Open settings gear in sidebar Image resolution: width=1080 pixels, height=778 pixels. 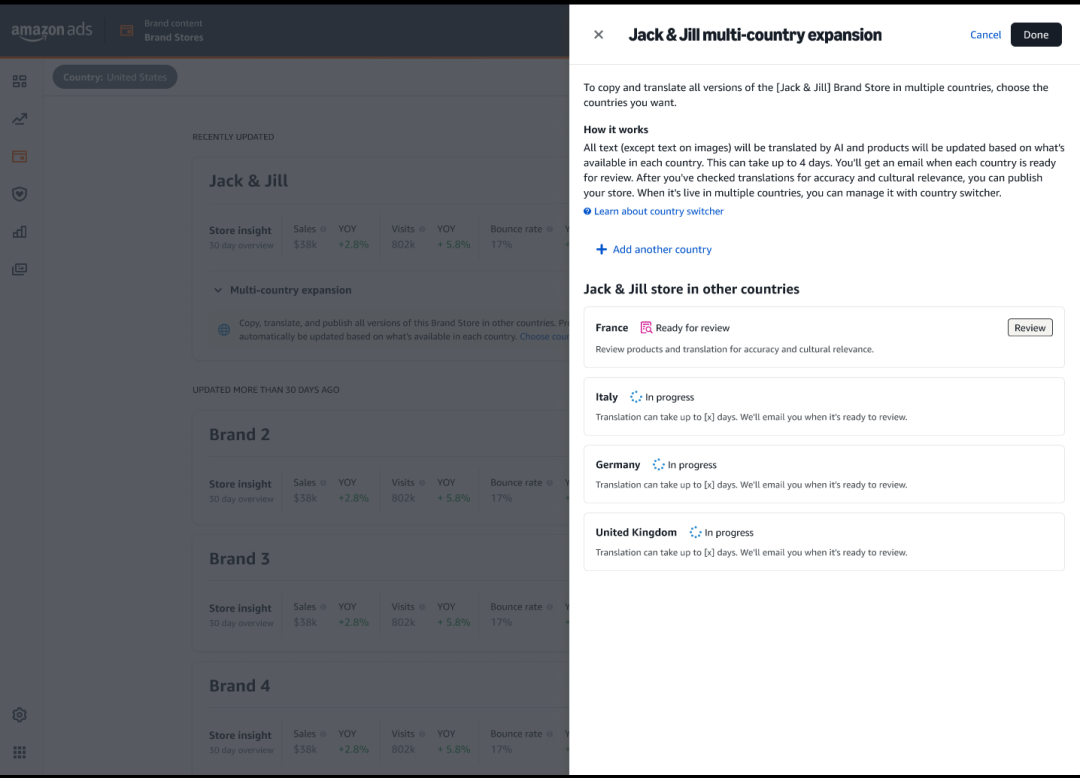pyautogui.click(x=20, y=715)
